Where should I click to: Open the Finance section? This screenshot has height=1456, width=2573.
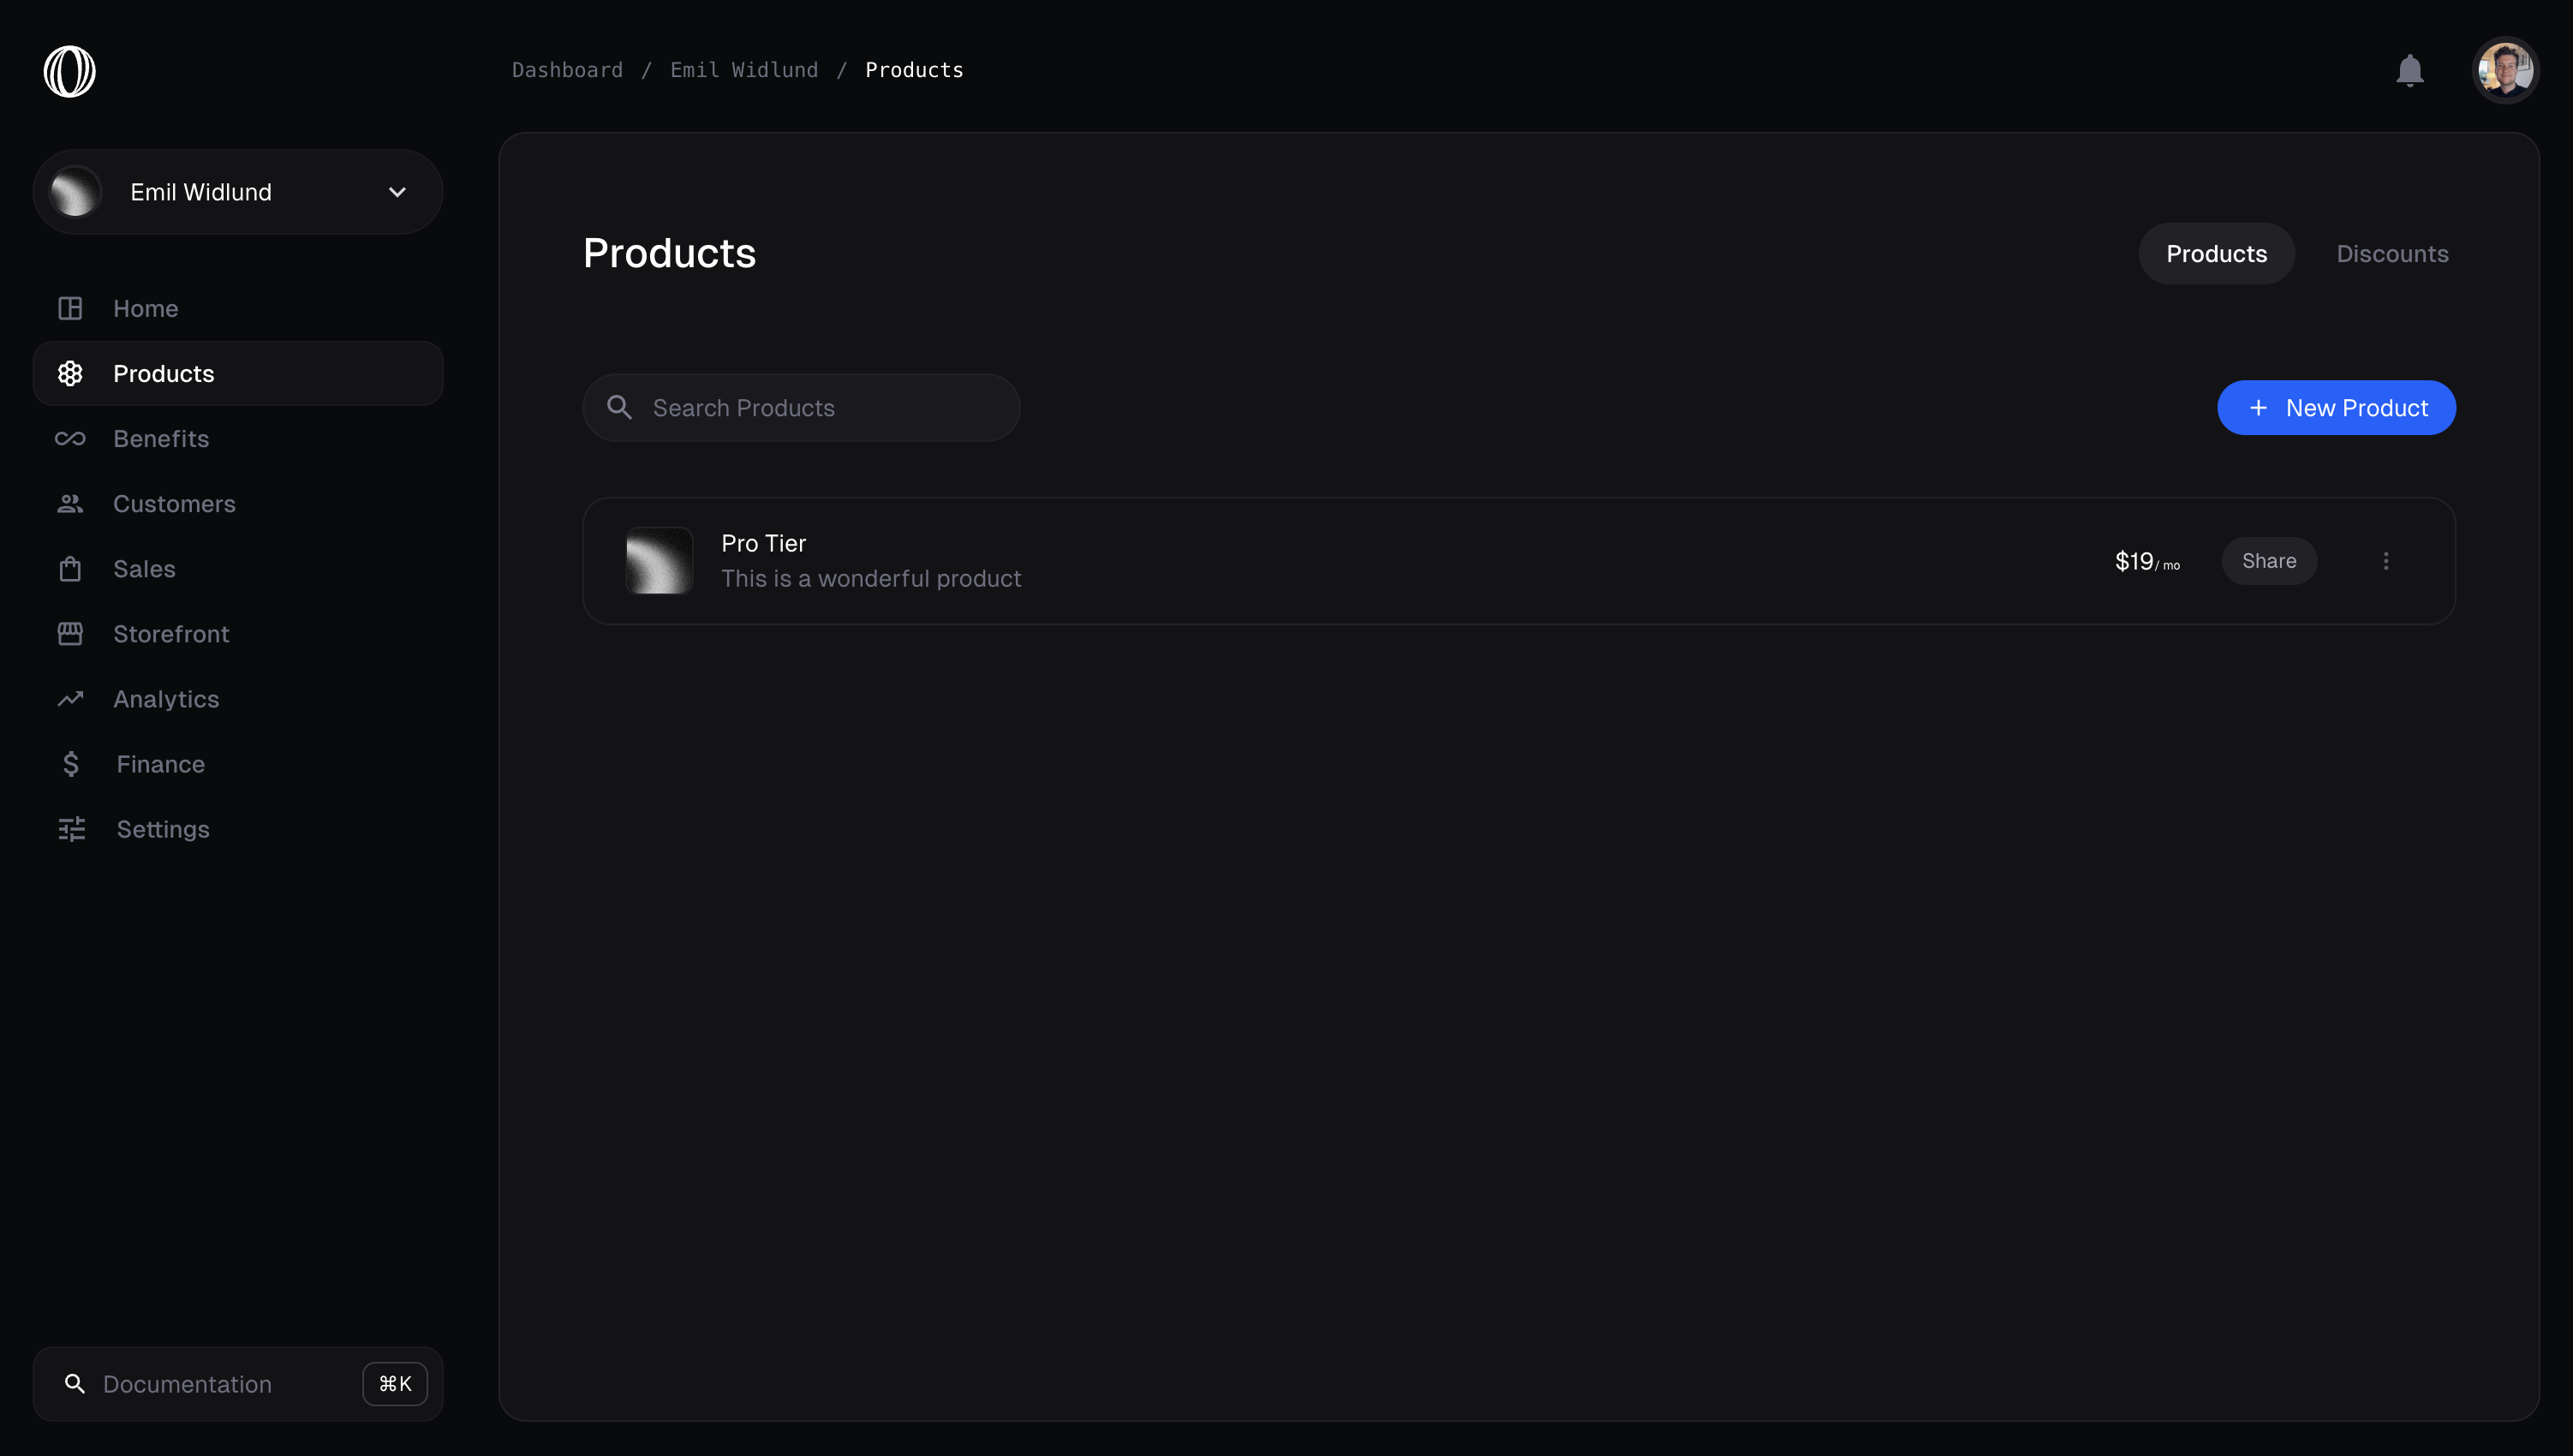[x=160, y=763]
